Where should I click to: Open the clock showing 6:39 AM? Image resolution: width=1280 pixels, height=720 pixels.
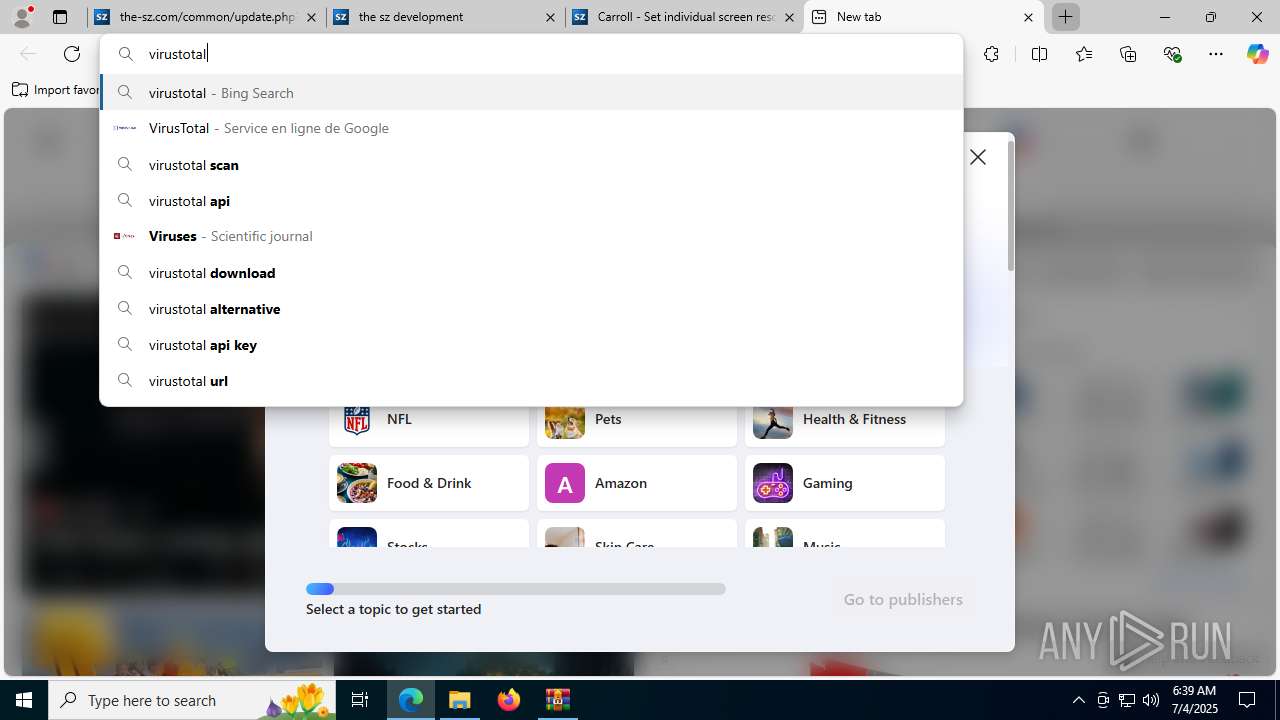(1194, 700)
